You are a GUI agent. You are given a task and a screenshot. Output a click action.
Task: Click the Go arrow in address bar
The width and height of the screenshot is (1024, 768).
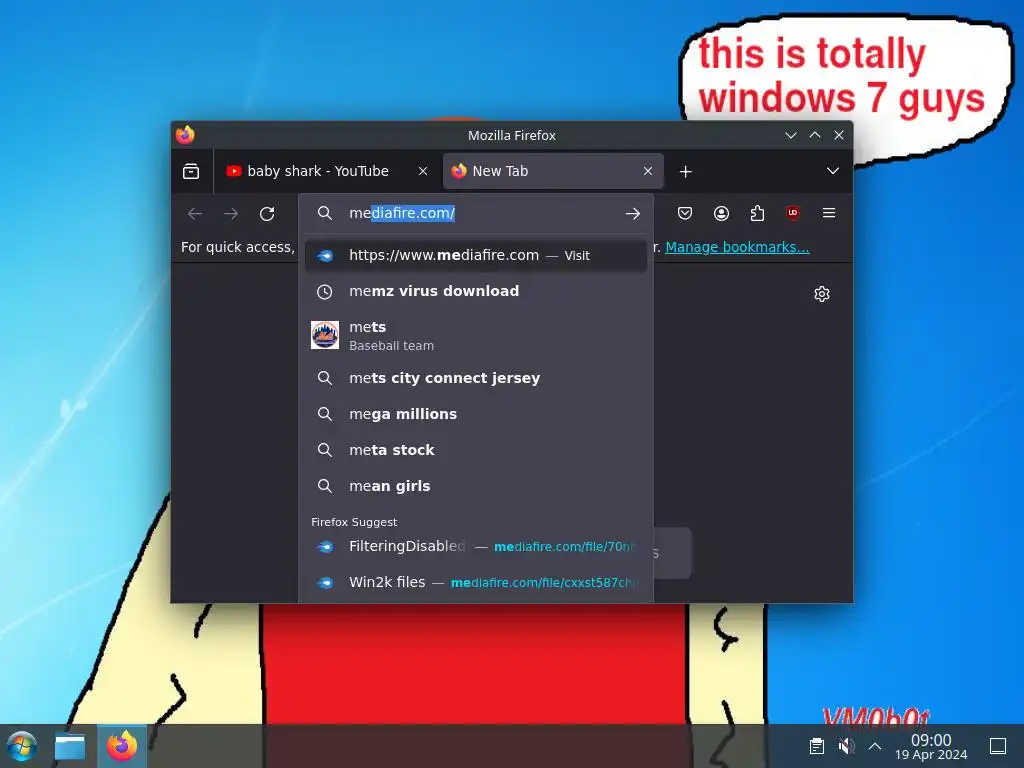[632, 214]
